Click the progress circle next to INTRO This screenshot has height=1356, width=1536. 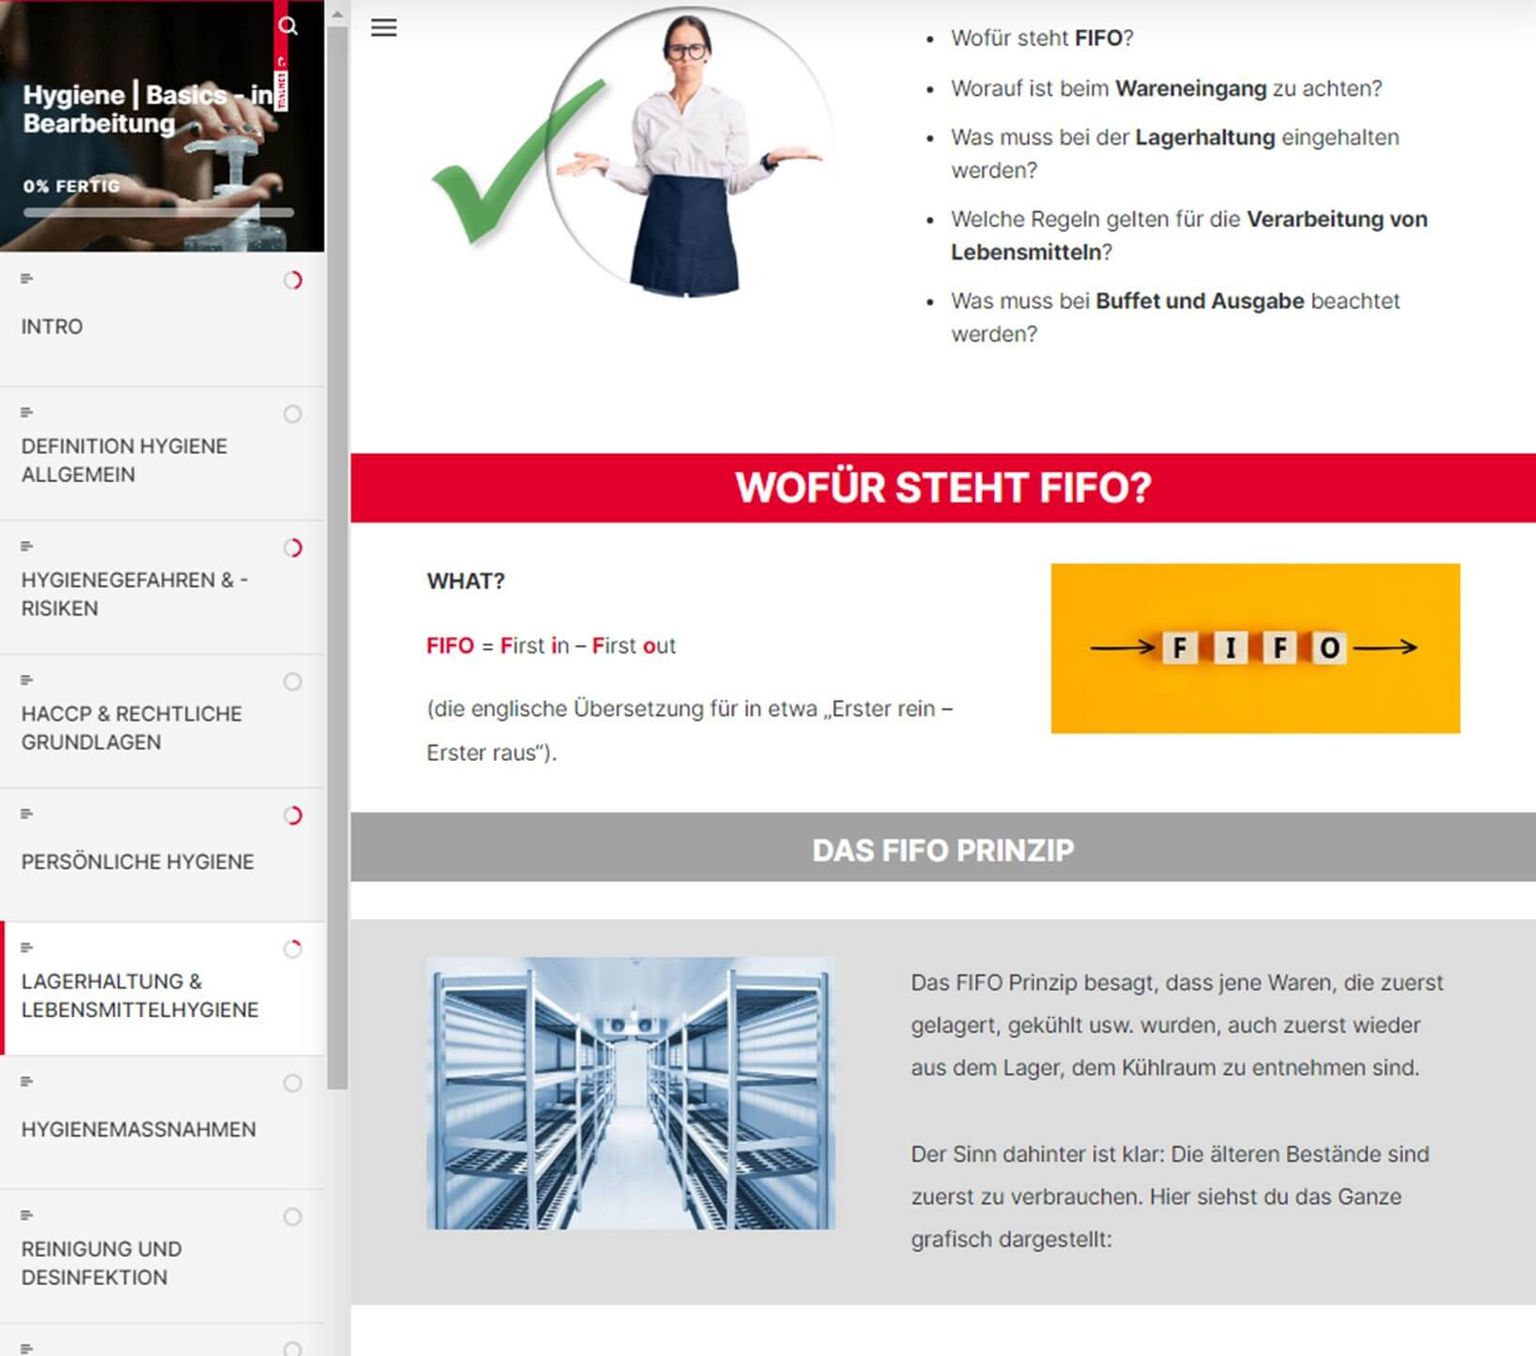tap(292, 280)
